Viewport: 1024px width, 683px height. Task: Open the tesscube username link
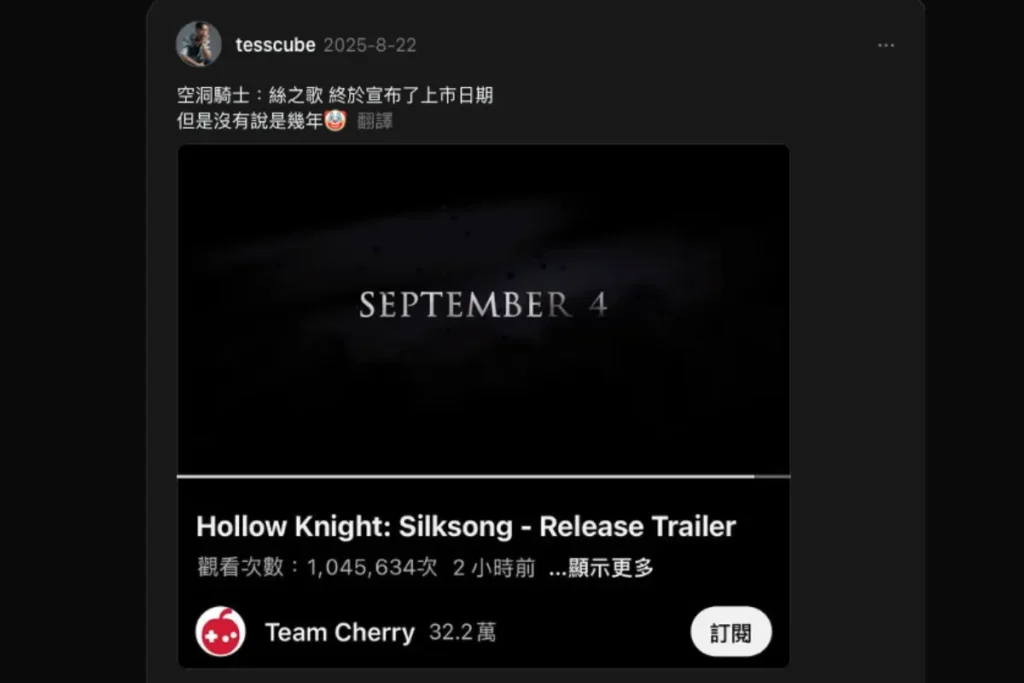coord(275,45)
